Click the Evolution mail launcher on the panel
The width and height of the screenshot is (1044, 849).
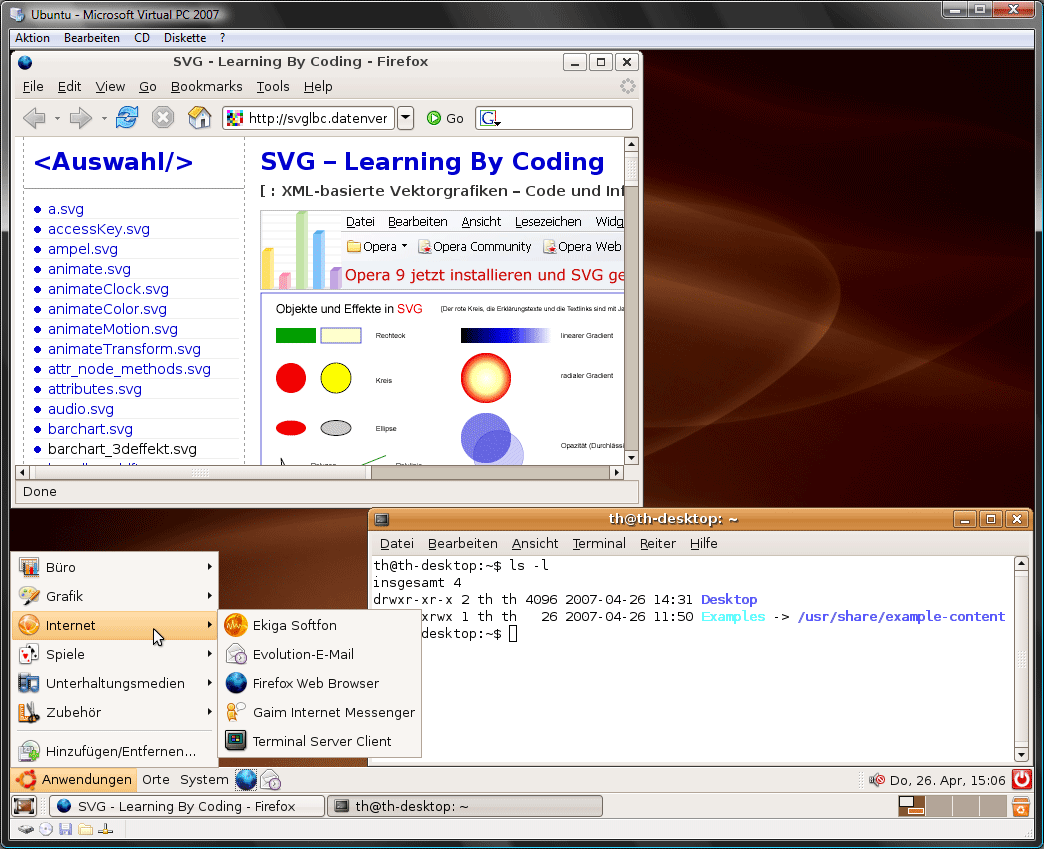click(x=270, y=780)
